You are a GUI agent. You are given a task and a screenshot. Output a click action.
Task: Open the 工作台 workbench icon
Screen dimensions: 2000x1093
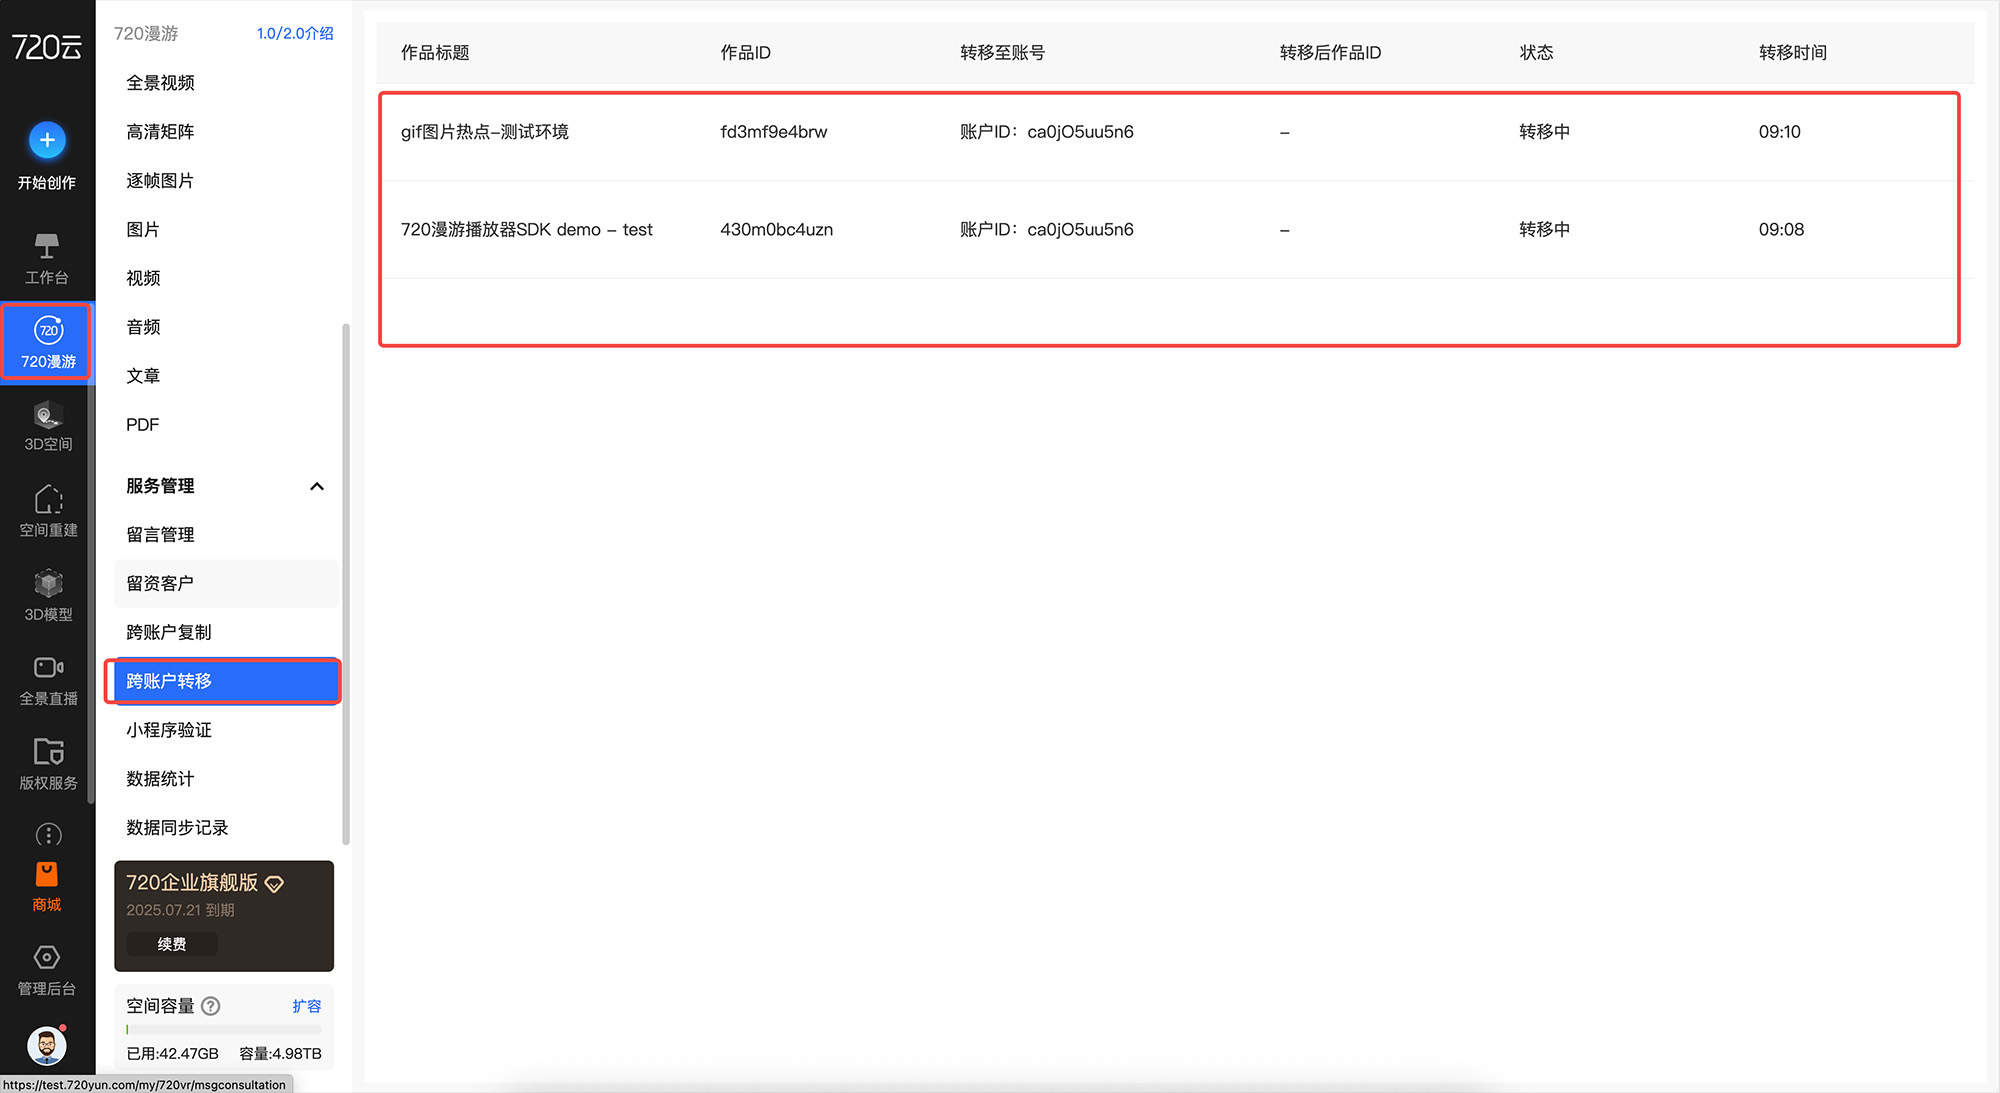(47, 246)
